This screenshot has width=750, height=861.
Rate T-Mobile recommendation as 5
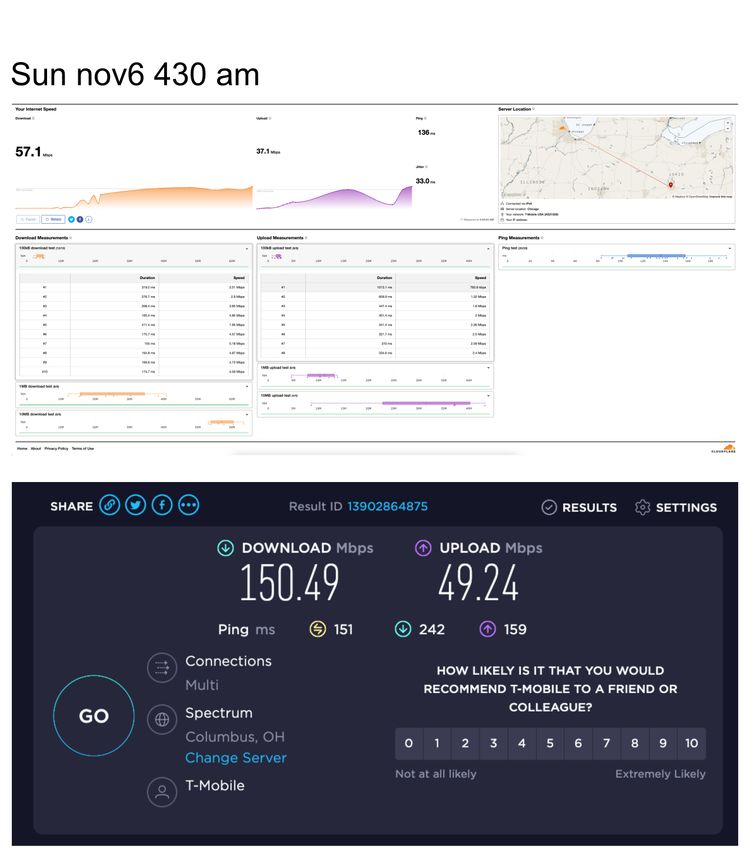550,743
